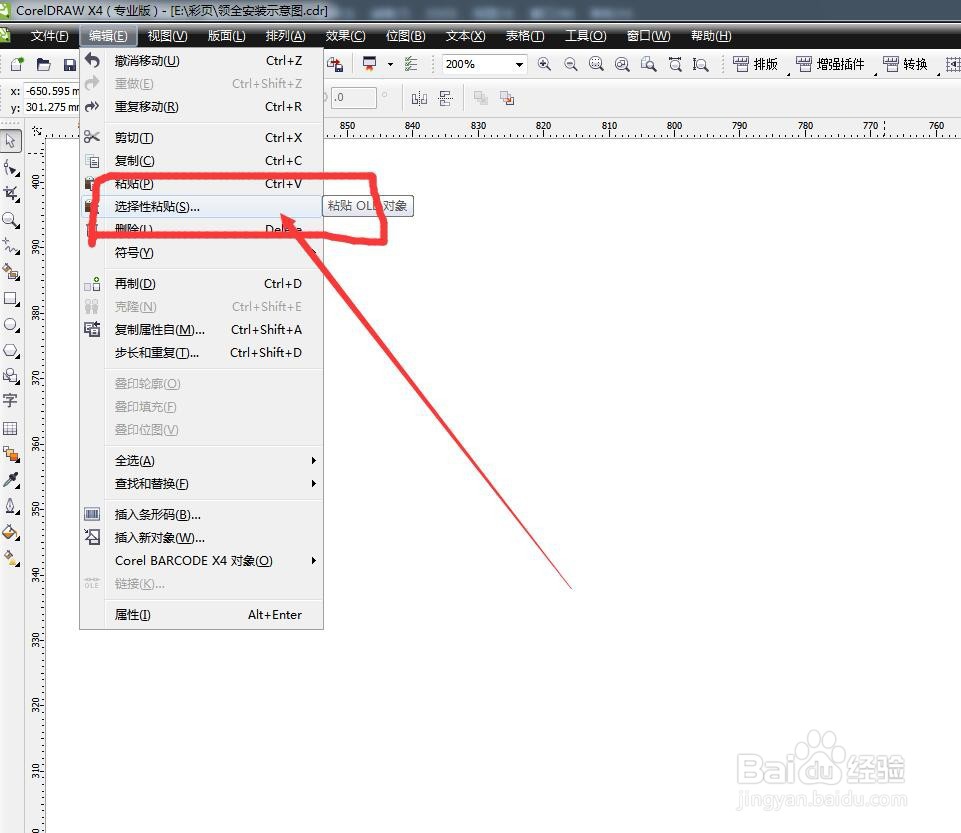Viewport: 961px width, 833px height.
Task: Open the 排列(A) menu
Action: (x=285, y=36)
